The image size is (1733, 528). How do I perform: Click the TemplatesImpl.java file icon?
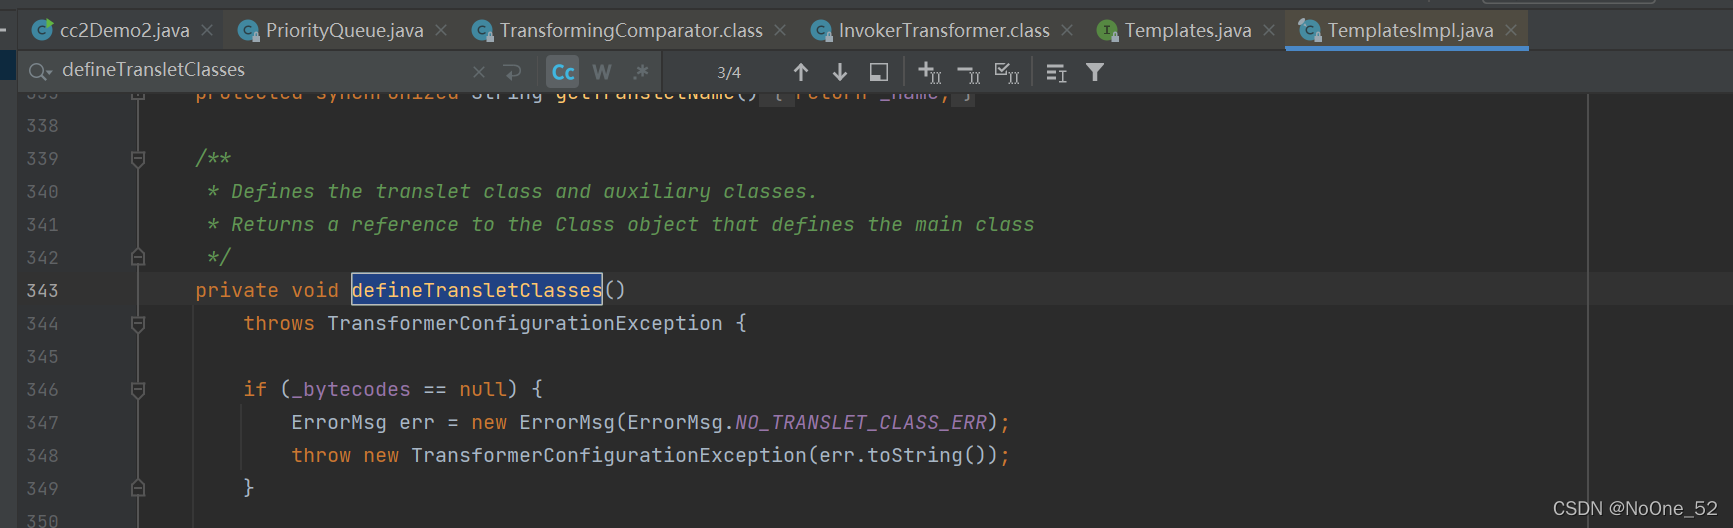1309,30
